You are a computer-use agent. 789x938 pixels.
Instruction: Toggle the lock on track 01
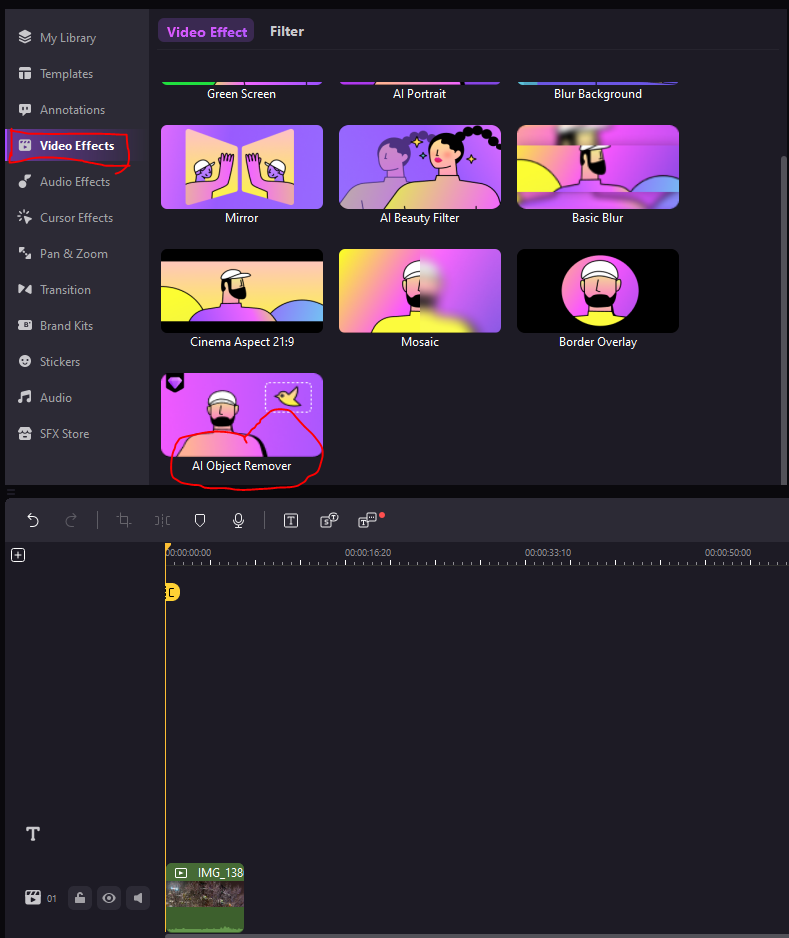80,898
